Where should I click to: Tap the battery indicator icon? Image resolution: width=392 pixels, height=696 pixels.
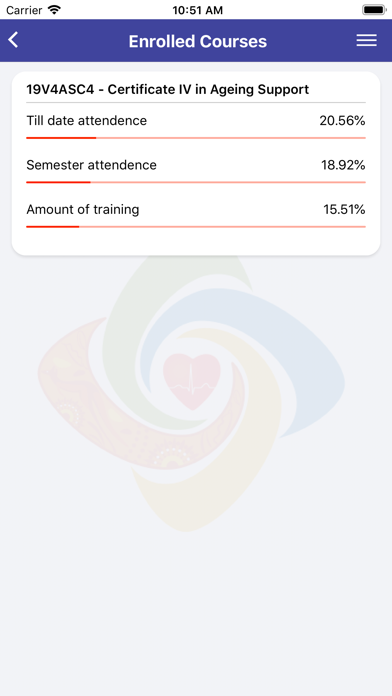point(374,10)
